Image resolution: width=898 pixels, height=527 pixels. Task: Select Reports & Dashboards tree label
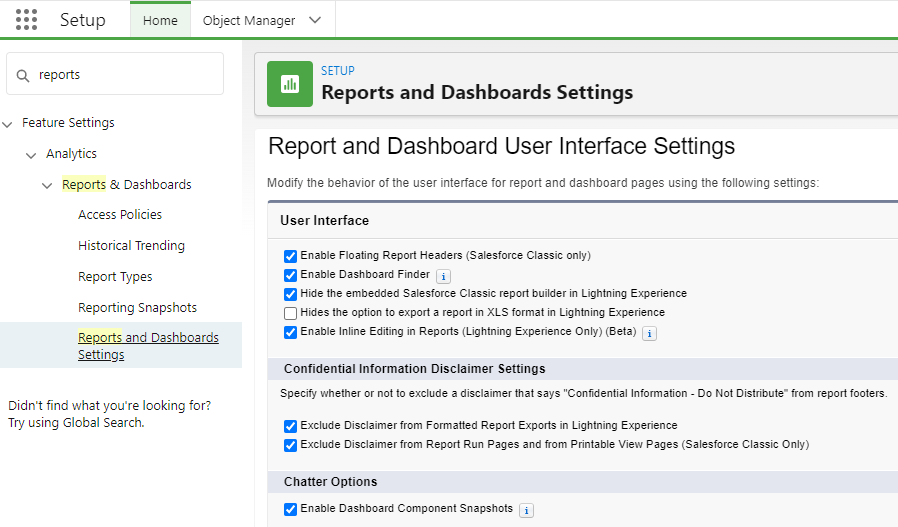(x=127, y=184)
